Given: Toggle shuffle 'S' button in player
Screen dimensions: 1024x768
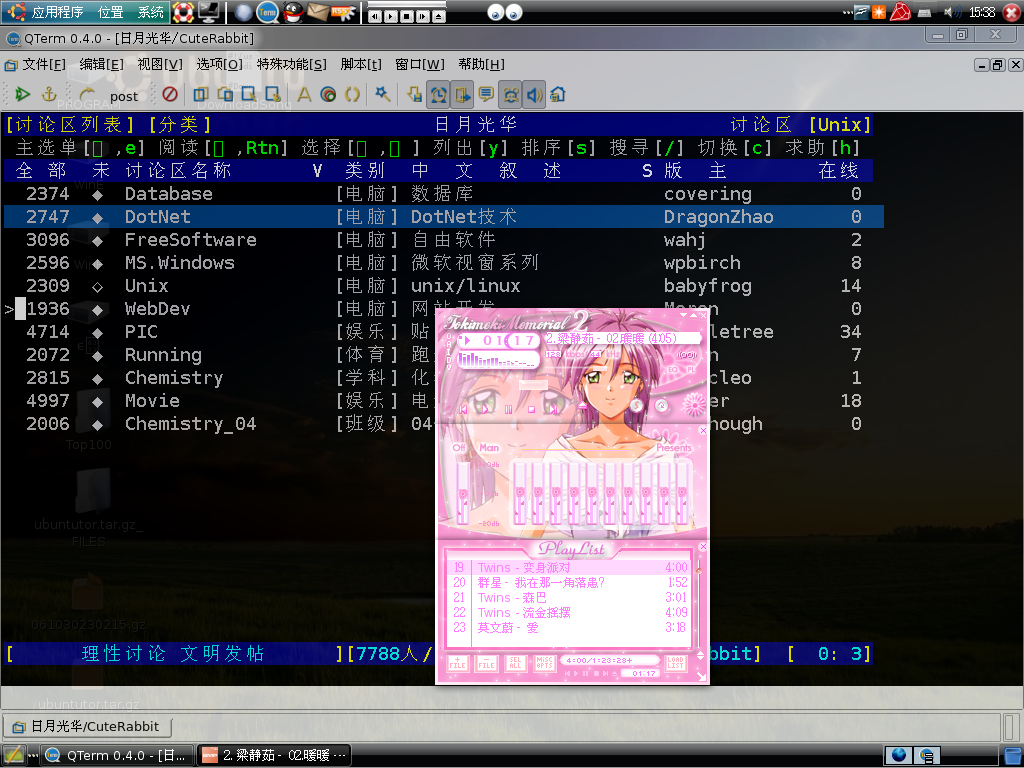Looking at the screenshot, I should click(x=637, y=406).
